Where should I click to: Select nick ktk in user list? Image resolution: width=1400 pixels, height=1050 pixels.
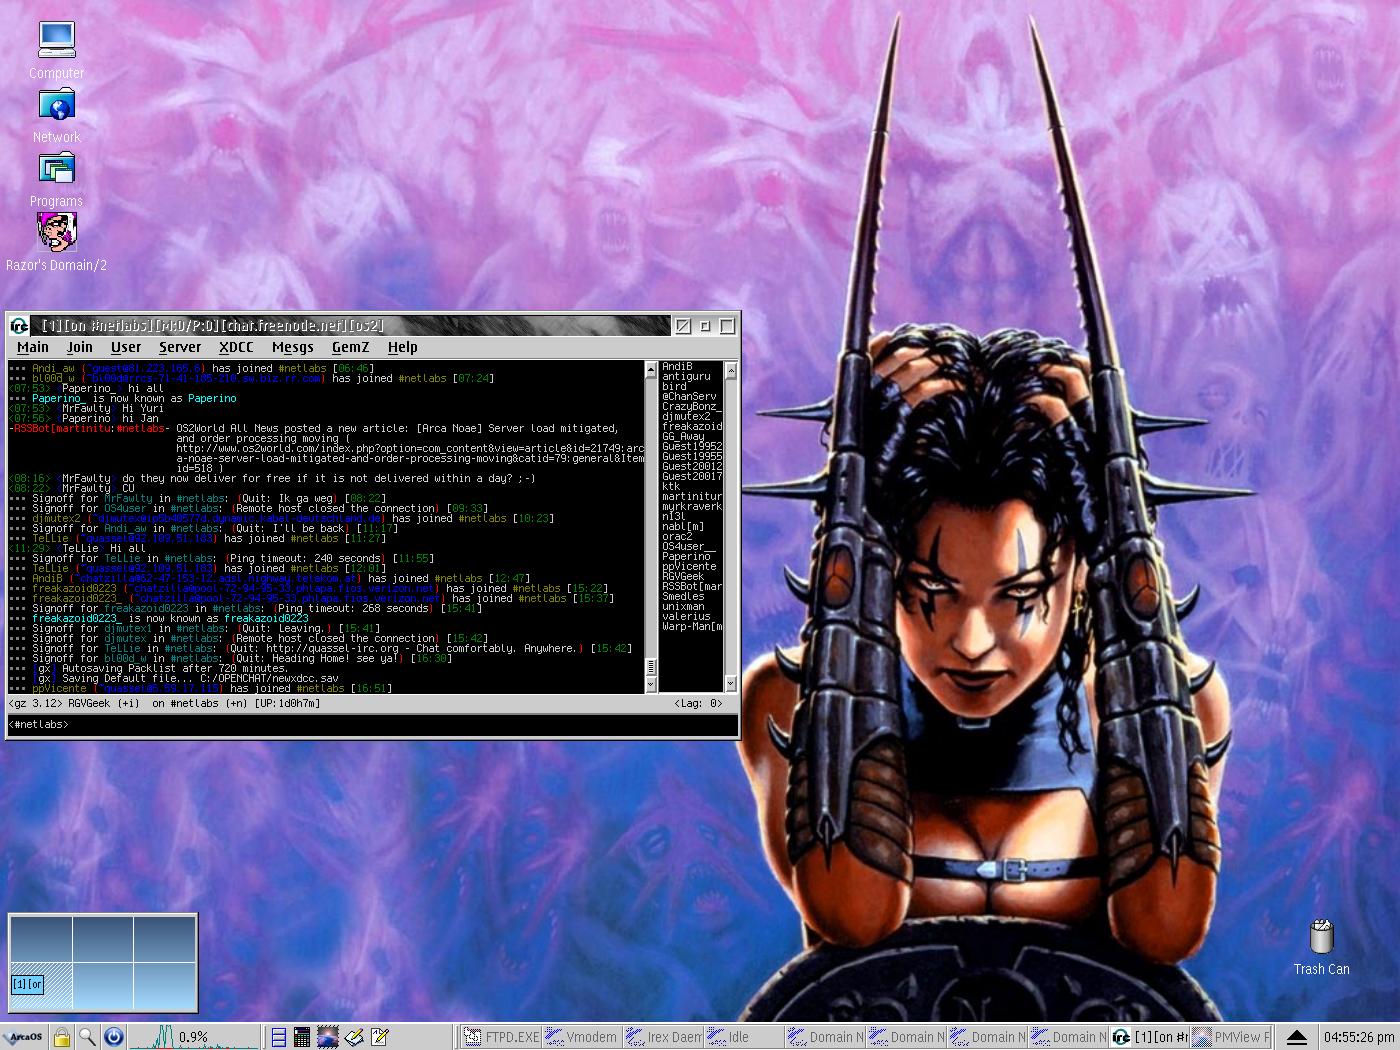click(671, 487)
